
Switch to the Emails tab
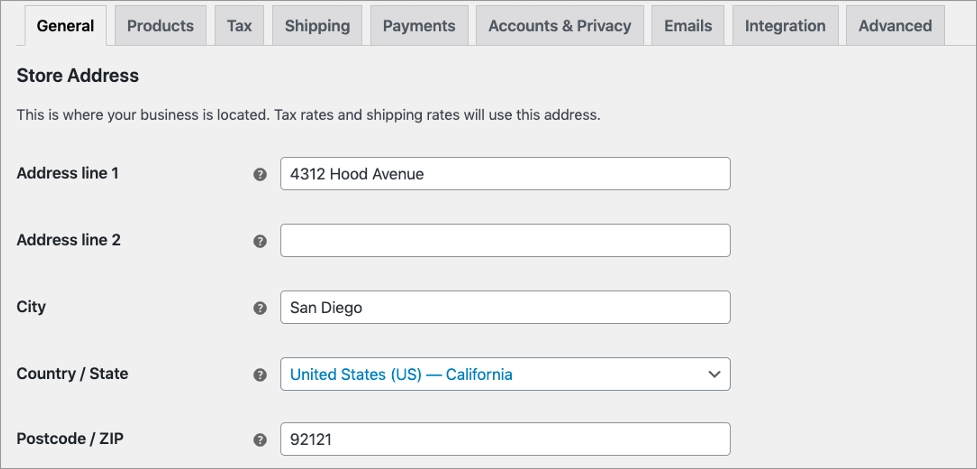tap(688, 26)
